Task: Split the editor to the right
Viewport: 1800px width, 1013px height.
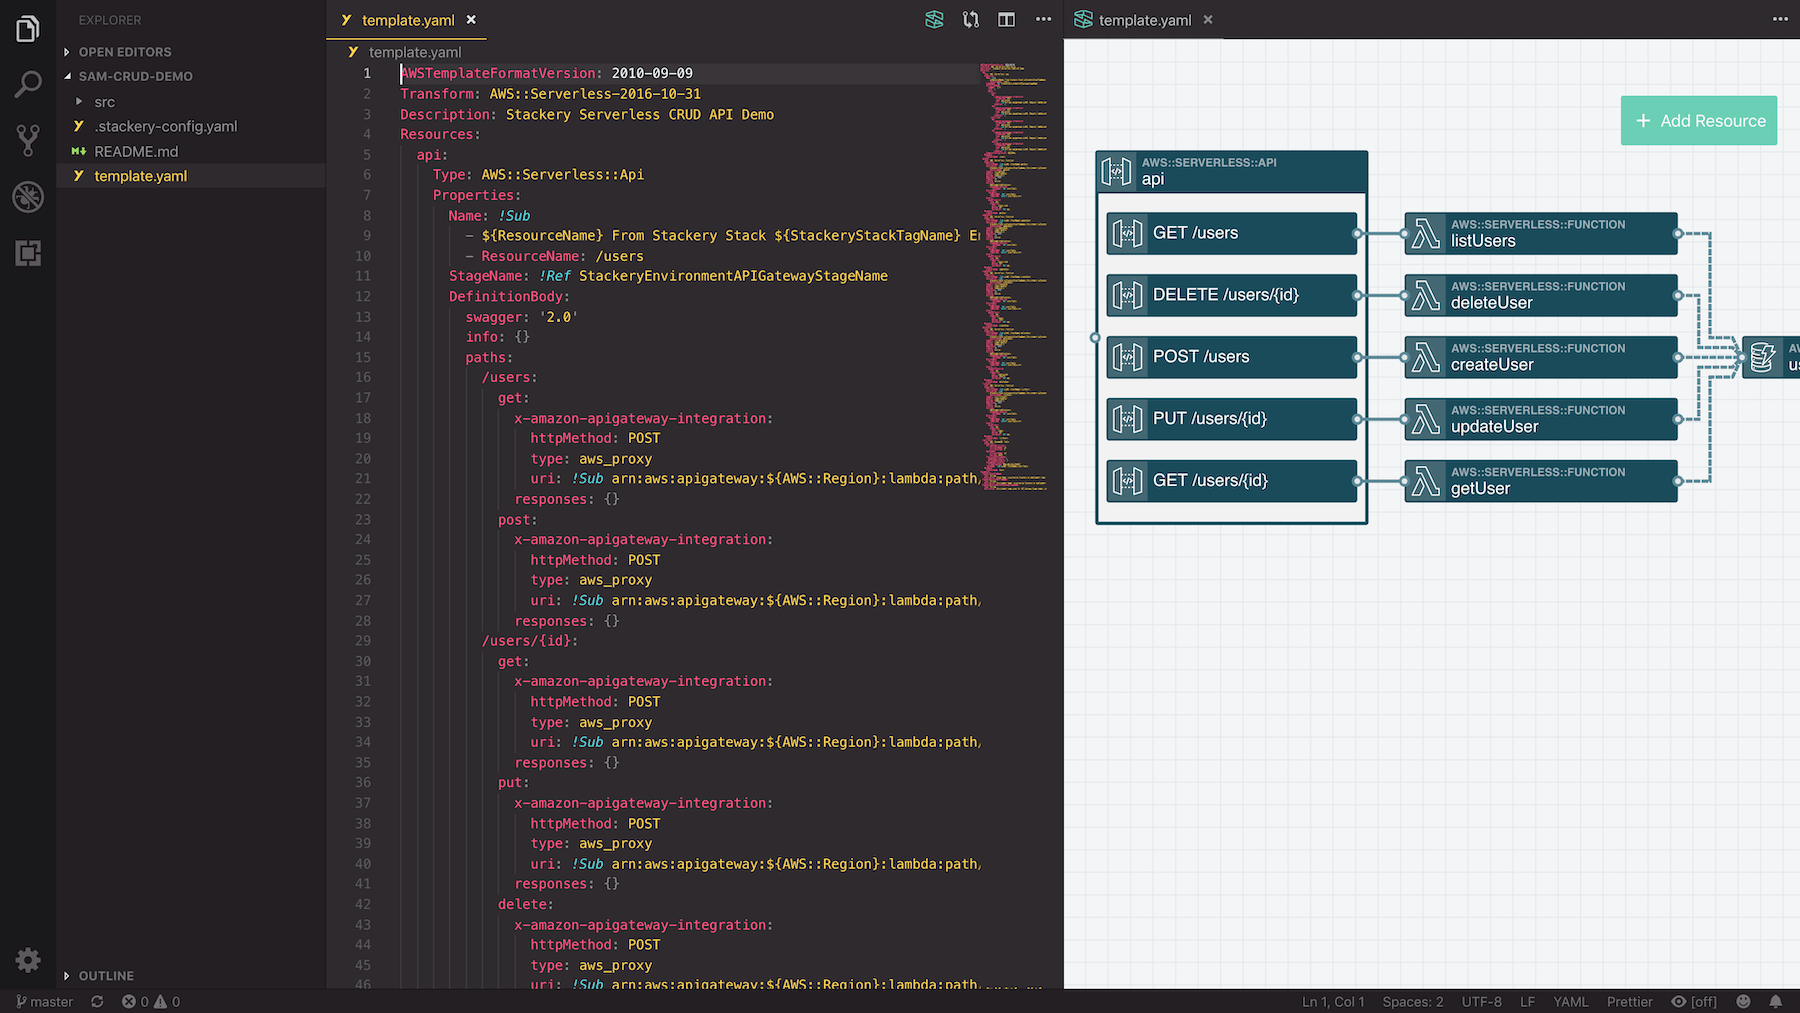Action: tap(1006, 19)
